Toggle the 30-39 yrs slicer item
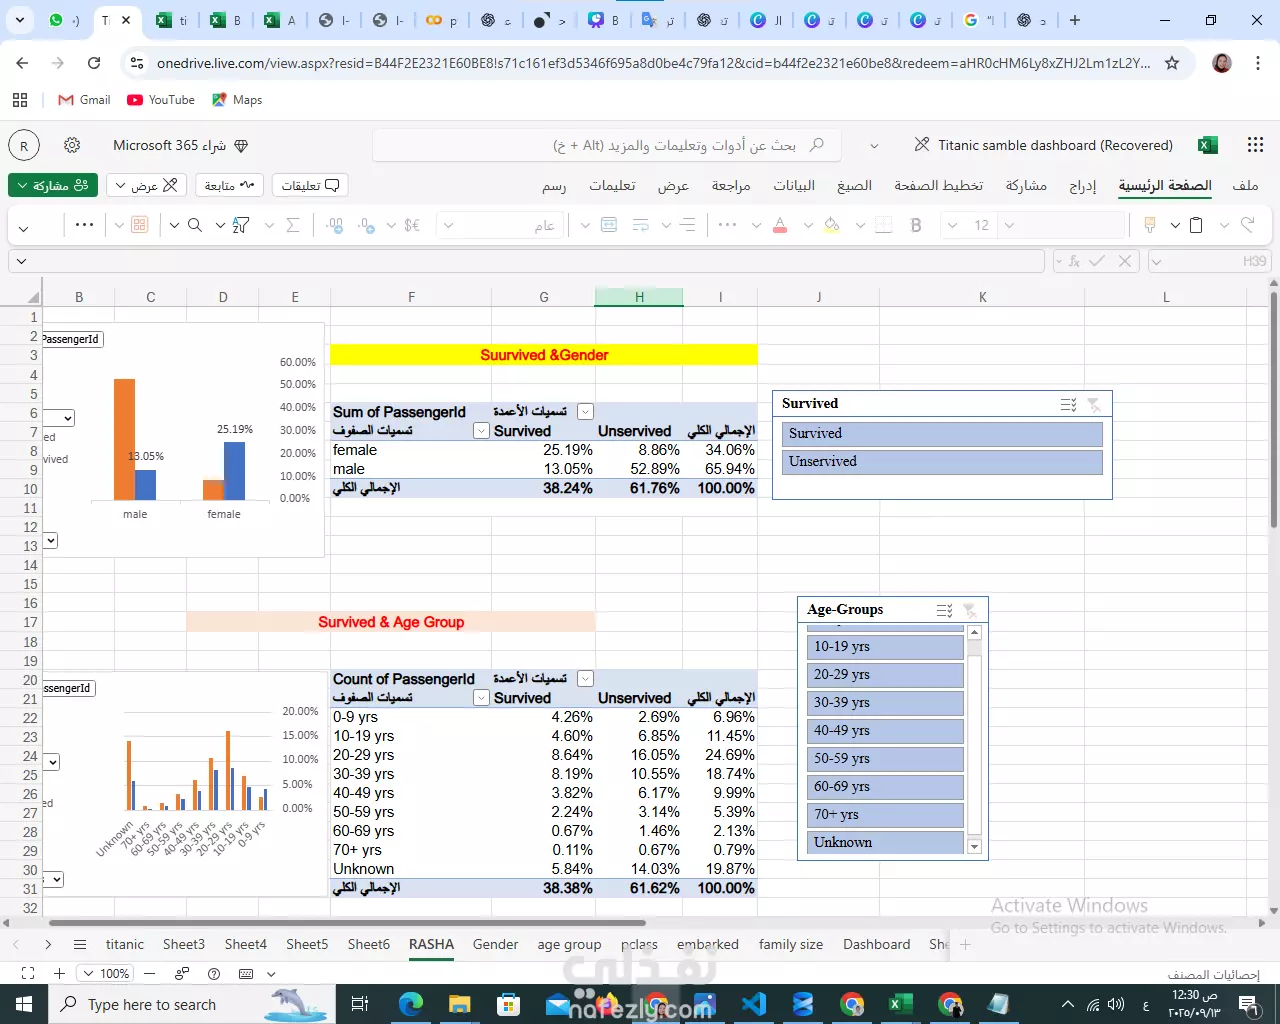 pyautogui.click(x=885, y=703)
